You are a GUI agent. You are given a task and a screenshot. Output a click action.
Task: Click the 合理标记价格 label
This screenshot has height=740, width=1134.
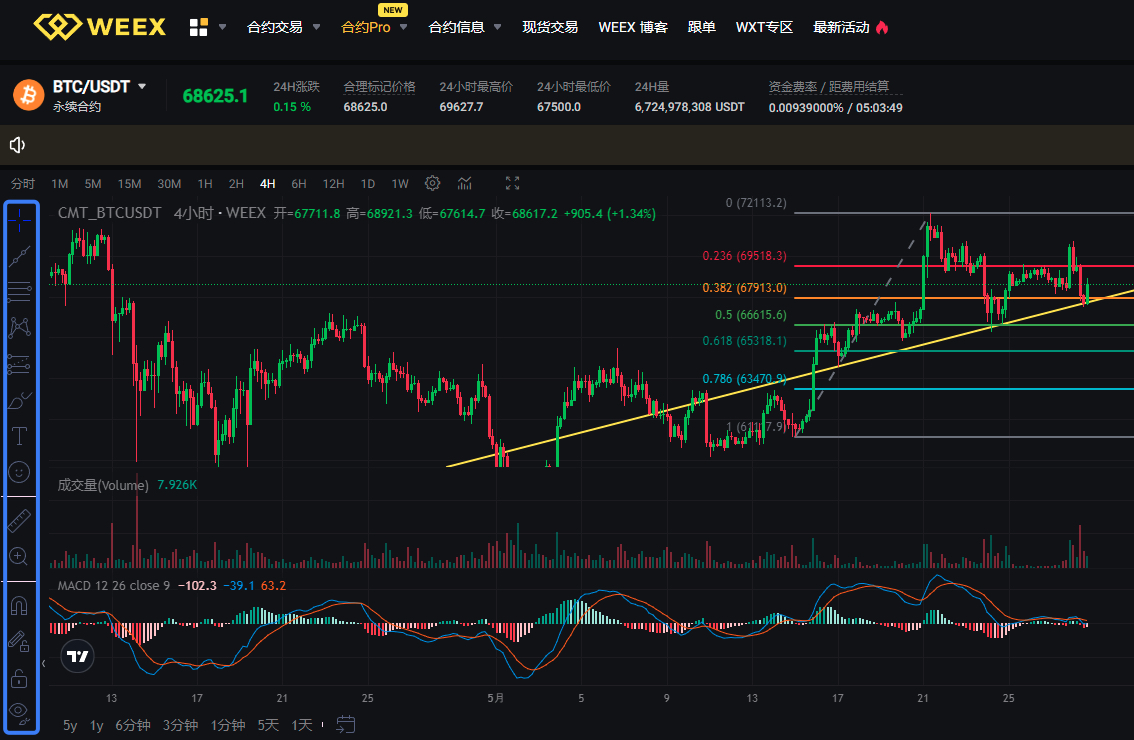[379, 87]
